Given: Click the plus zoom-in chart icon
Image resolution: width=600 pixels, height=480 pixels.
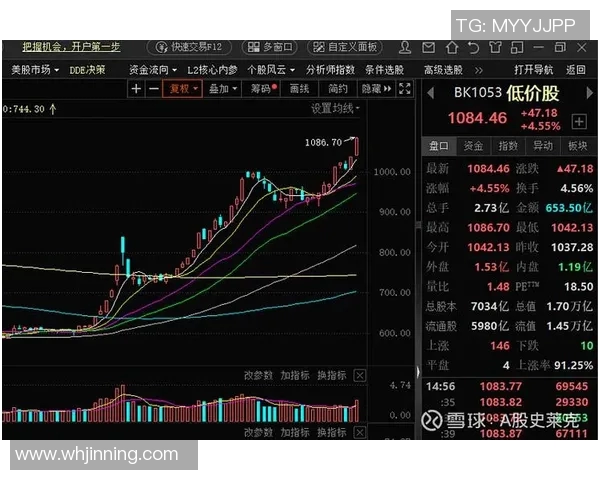Looking at the screenshot, I should click(x=137, y=89).
